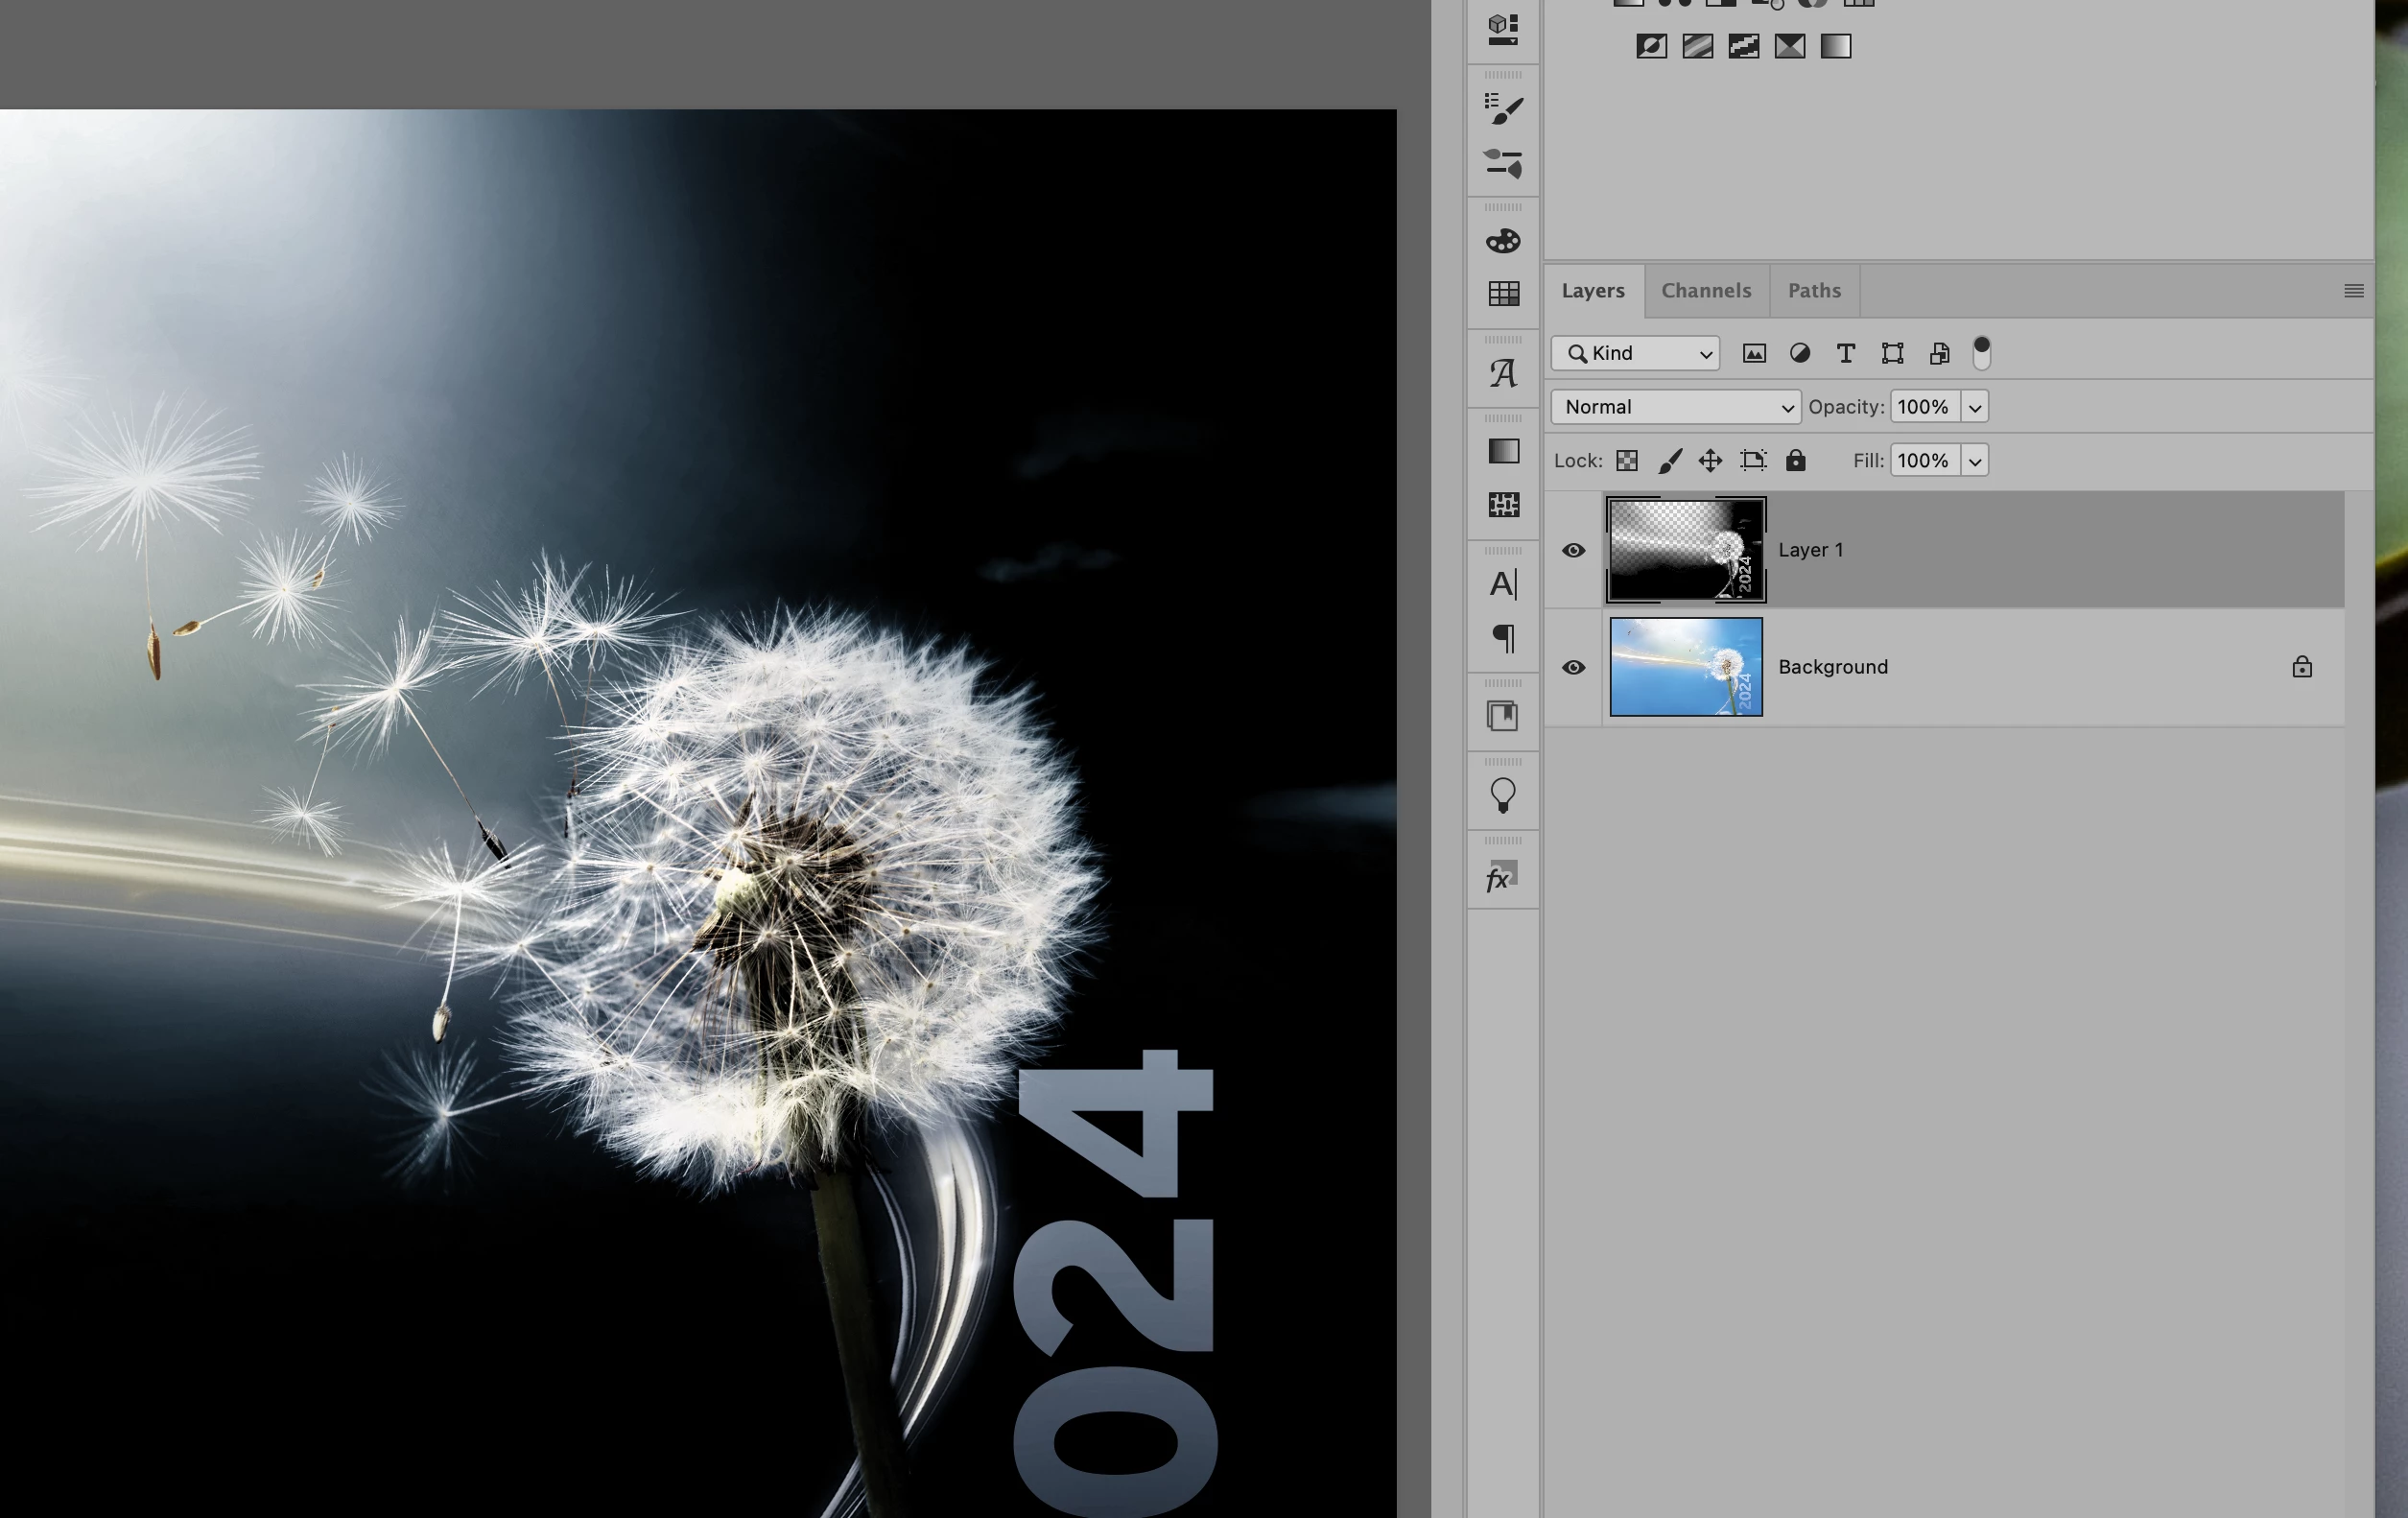
Task: Toggle the layer filtering switch
Action: (1981, 353)
